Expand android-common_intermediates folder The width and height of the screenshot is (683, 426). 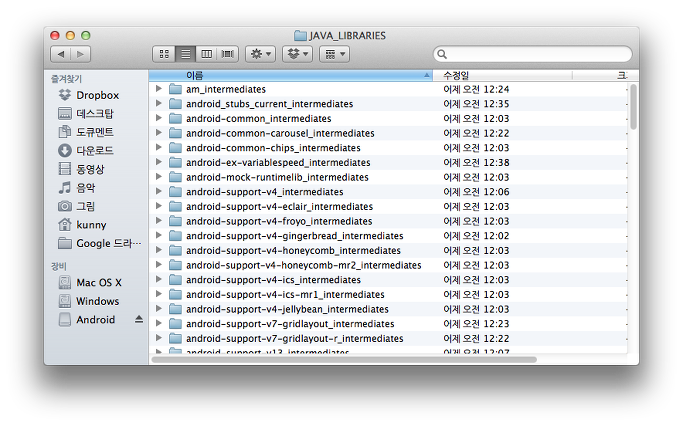[x=159, y=118]
